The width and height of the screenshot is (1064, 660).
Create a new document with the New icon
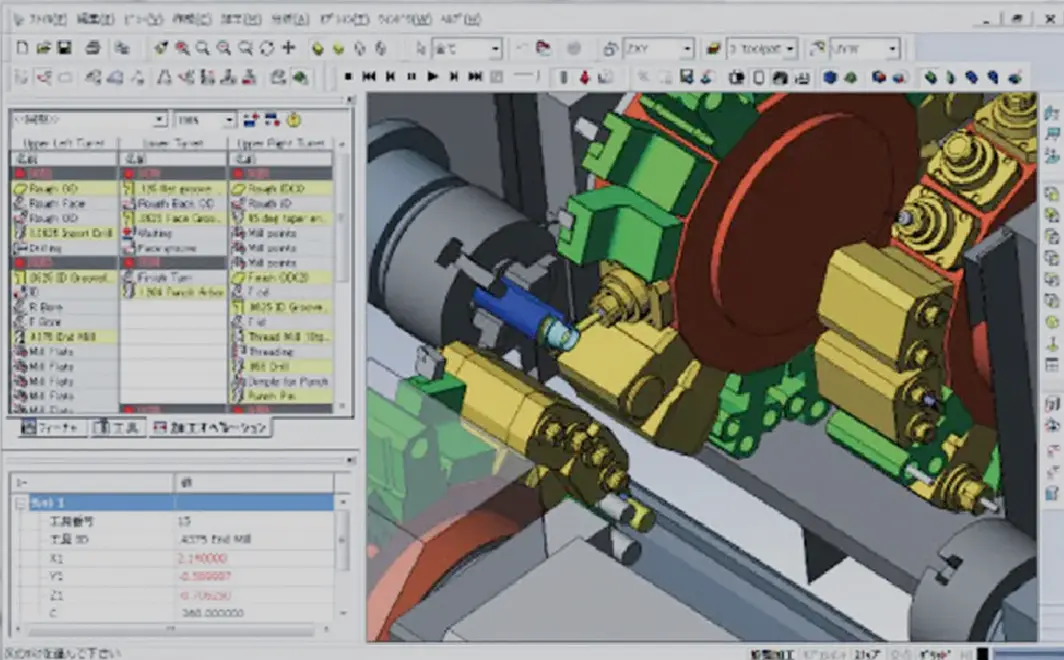pyautogui.click(x=22, y=48)
